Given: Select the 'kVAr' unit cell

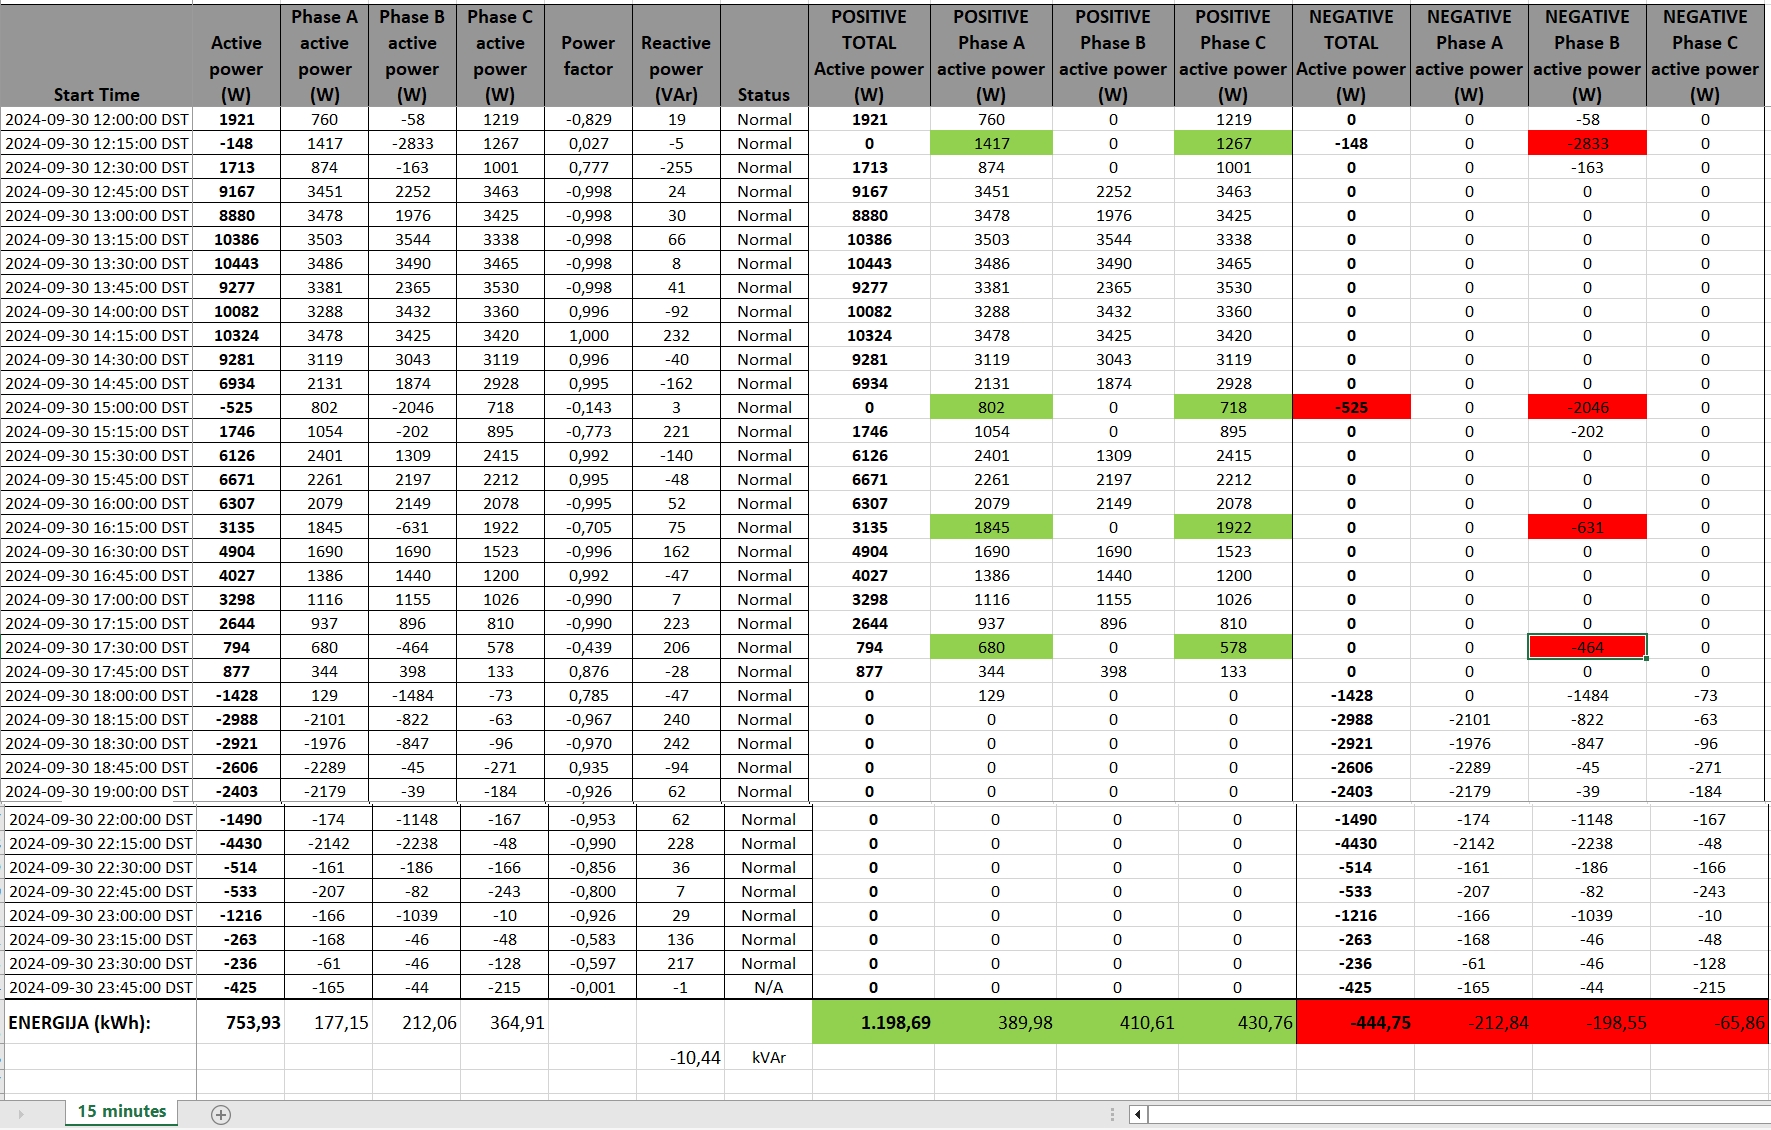Looking at the screenshot, I should pos(768,1057).
